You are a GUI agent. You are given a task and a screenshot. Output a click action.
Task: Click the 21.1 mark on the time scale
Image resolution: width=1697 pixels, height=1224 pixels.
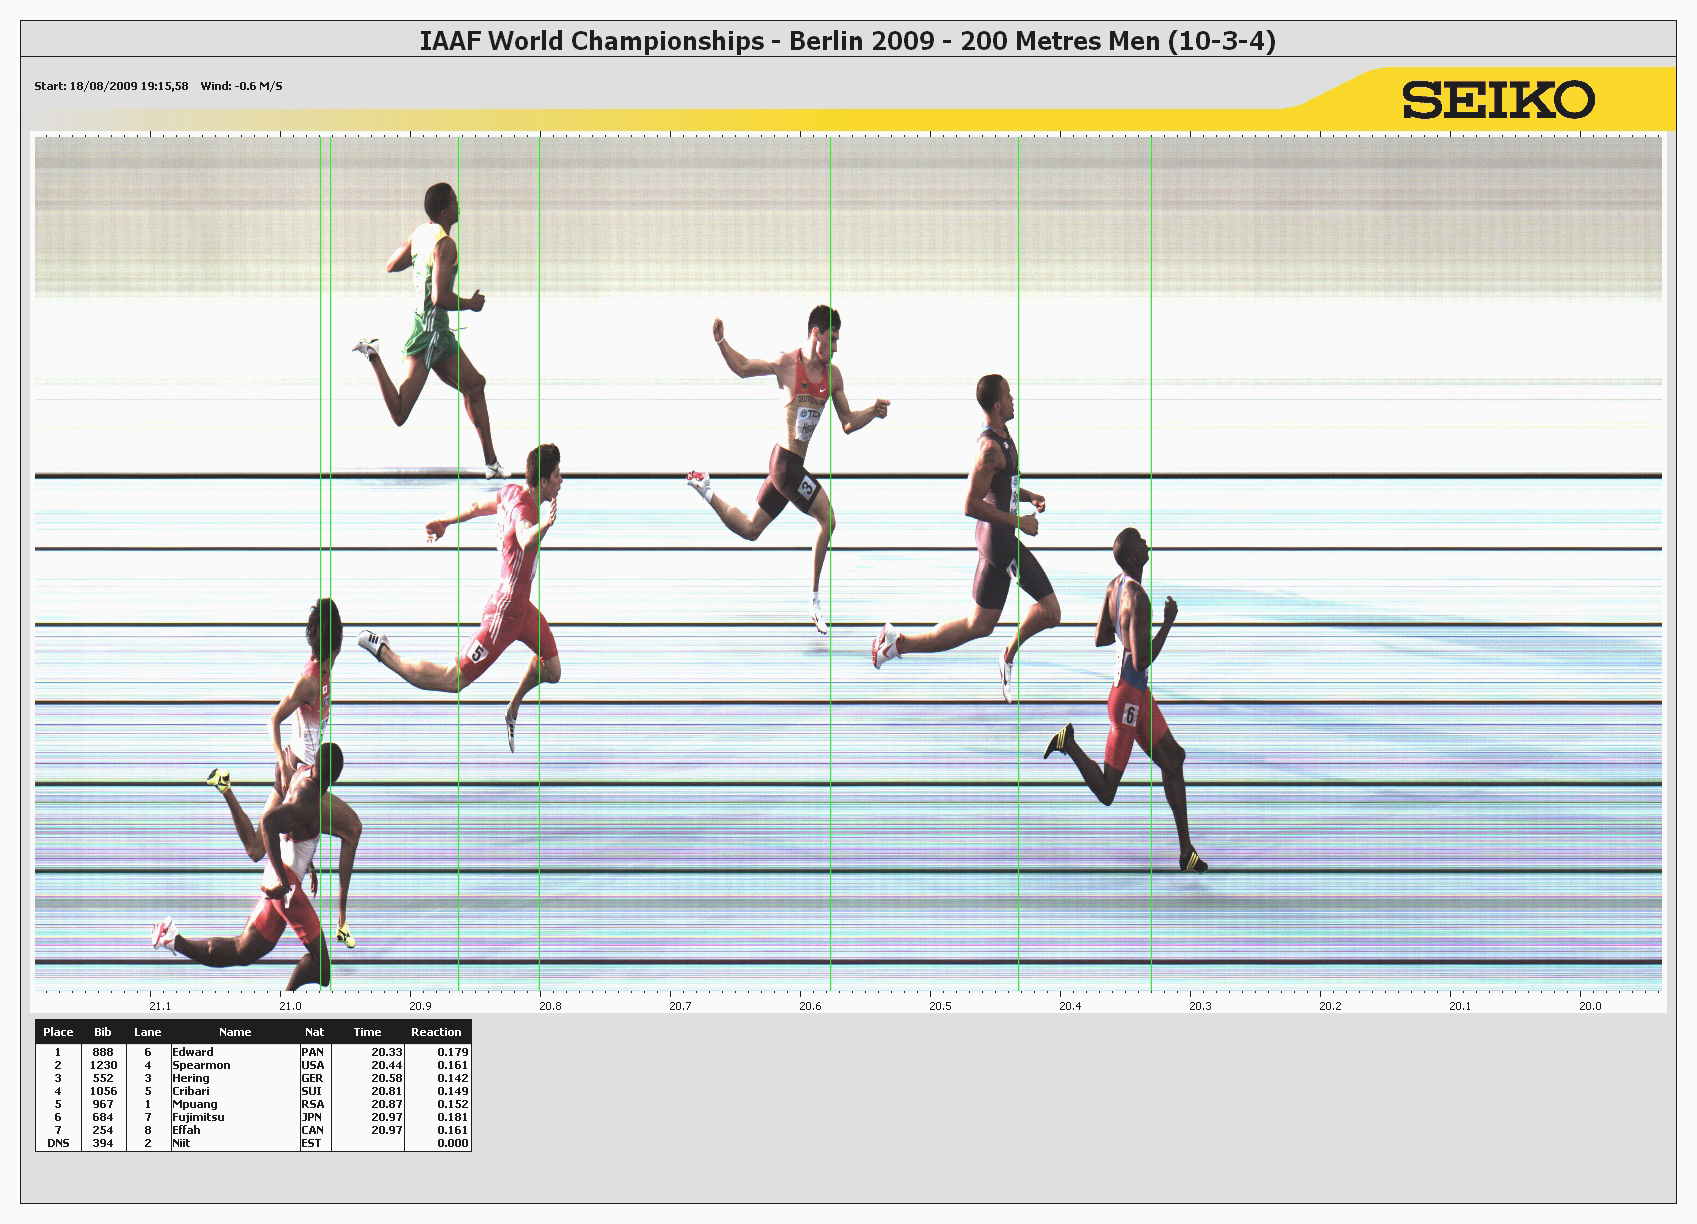[160, 1006]
